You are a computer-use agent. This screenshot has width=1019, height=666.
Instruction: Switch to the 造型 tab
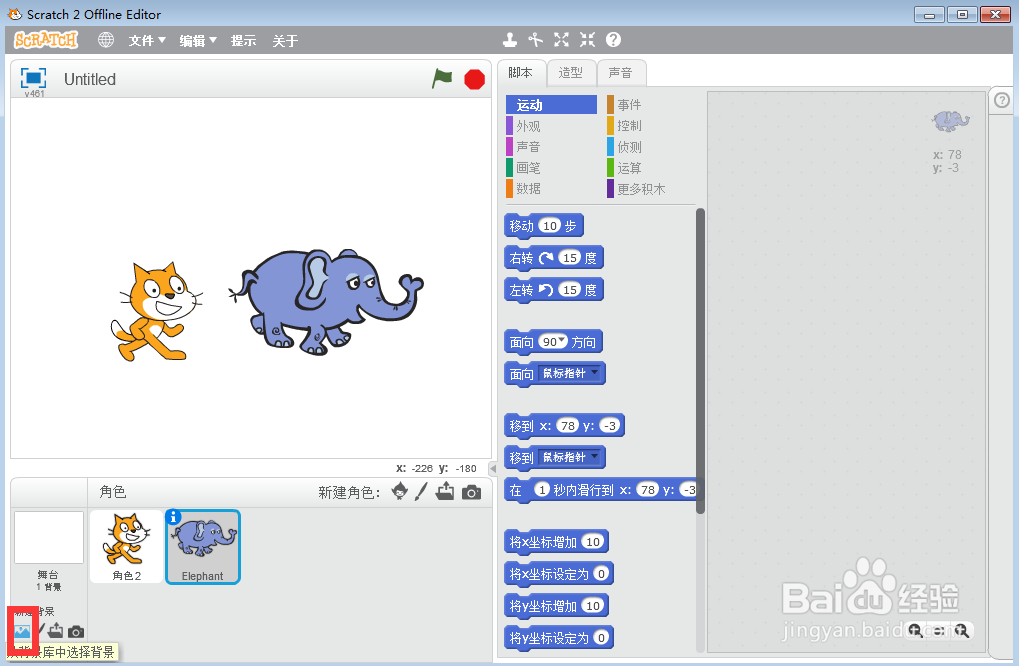click(x=571, y=73)
